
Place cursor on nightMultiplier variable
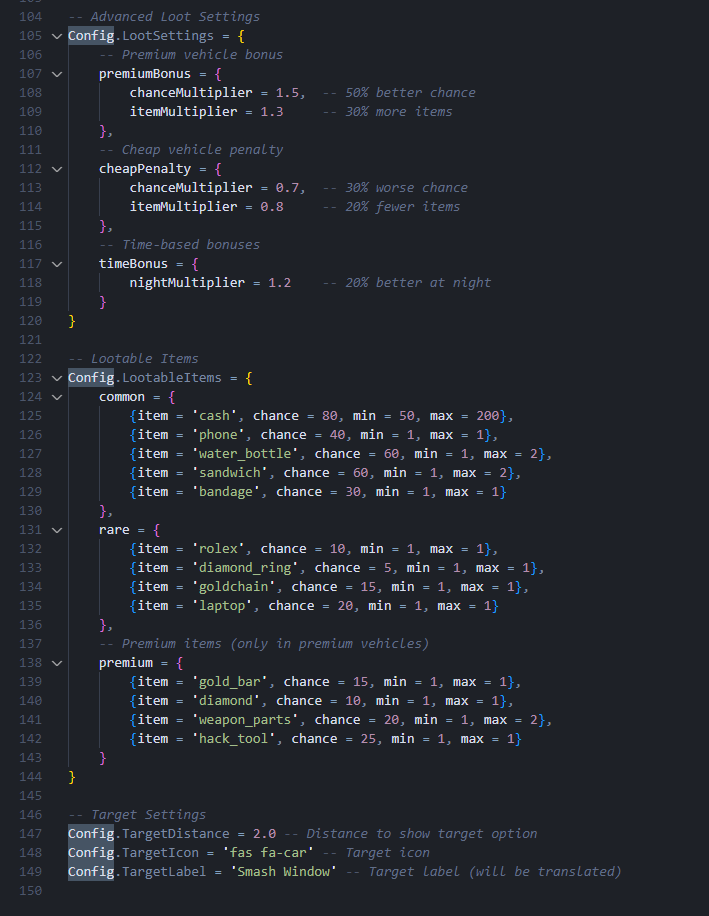(x=186, y=283)
